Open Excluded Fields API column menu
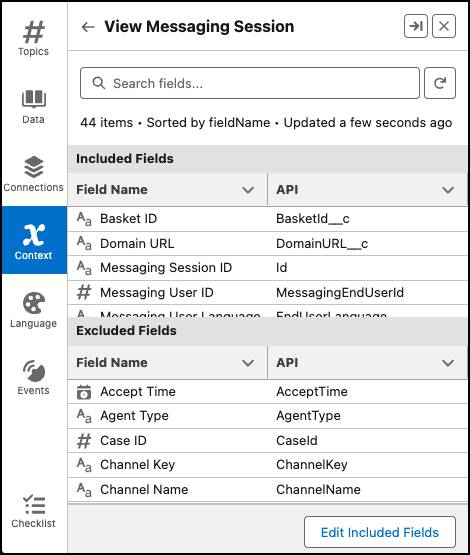 tap(448, 363)
